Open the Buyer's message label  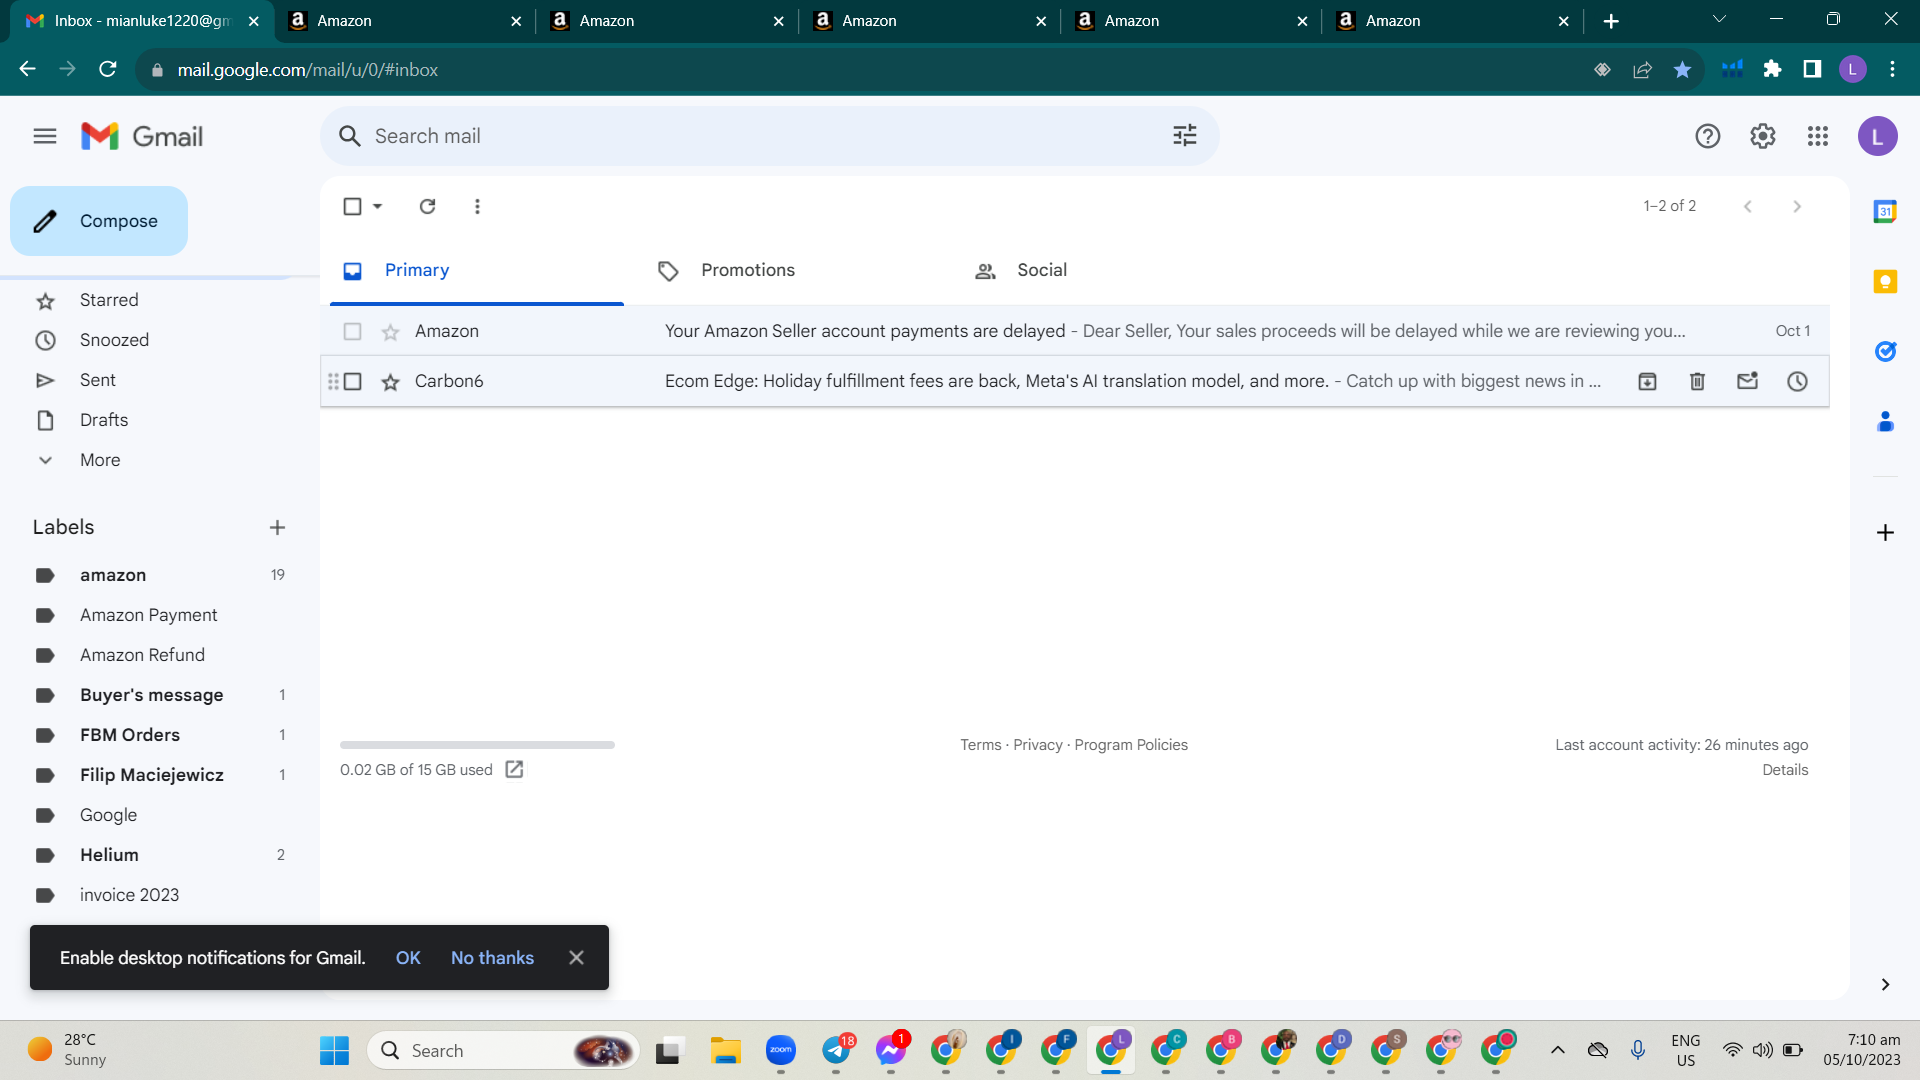(151, 695)
